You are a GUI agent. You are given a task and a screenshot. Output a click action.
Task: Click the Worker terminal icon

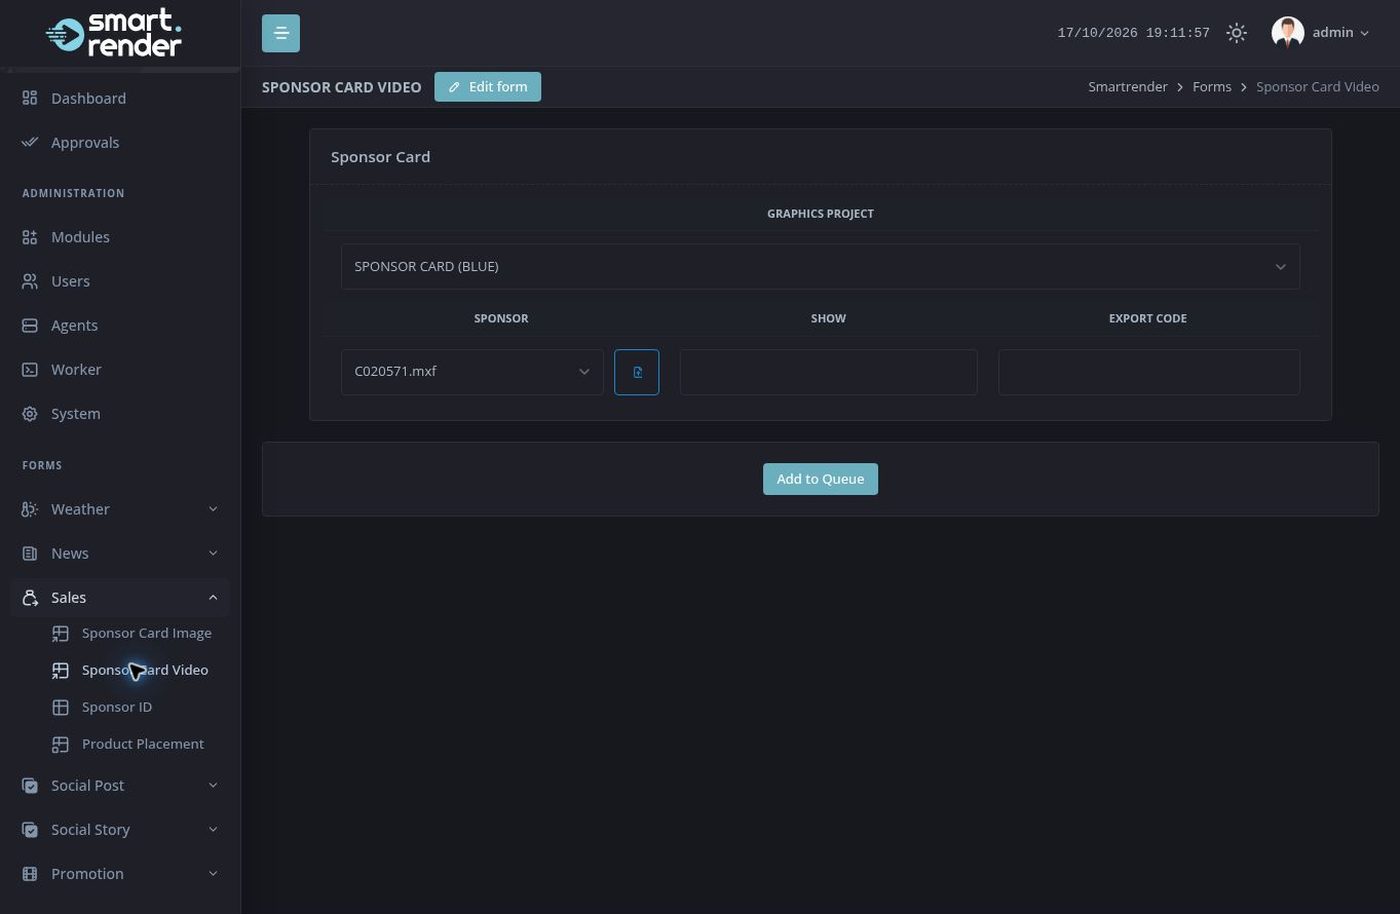30,369
